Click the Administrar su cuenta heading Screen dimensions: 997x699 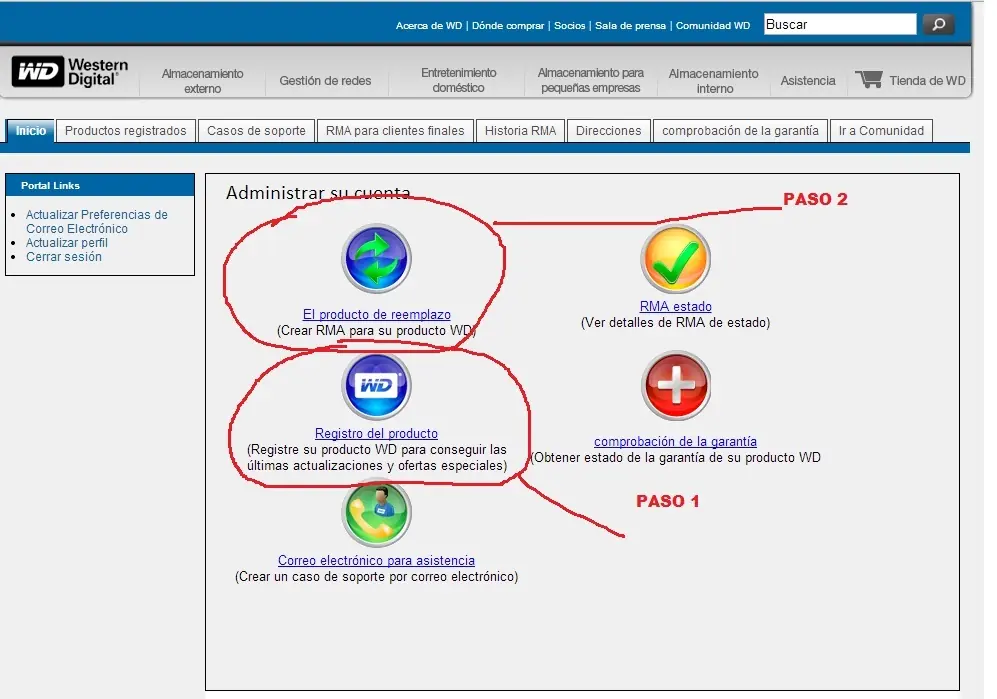click(x=318, y=193)
